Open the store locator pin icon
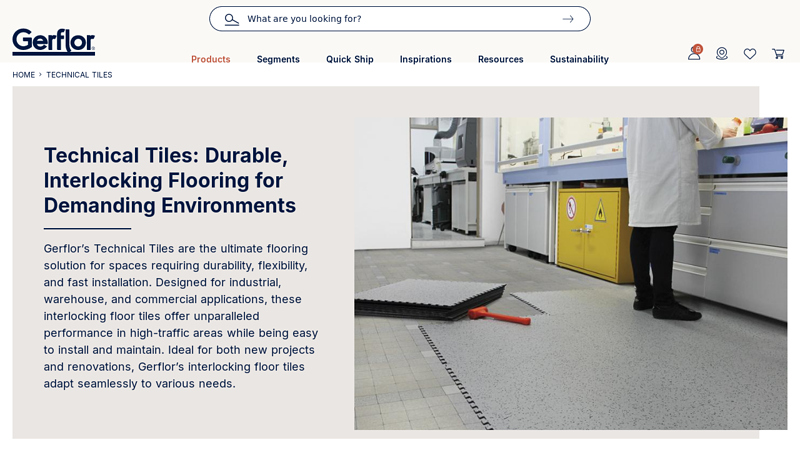This screenshot has height=450, width=800. (x=721, y=54)
